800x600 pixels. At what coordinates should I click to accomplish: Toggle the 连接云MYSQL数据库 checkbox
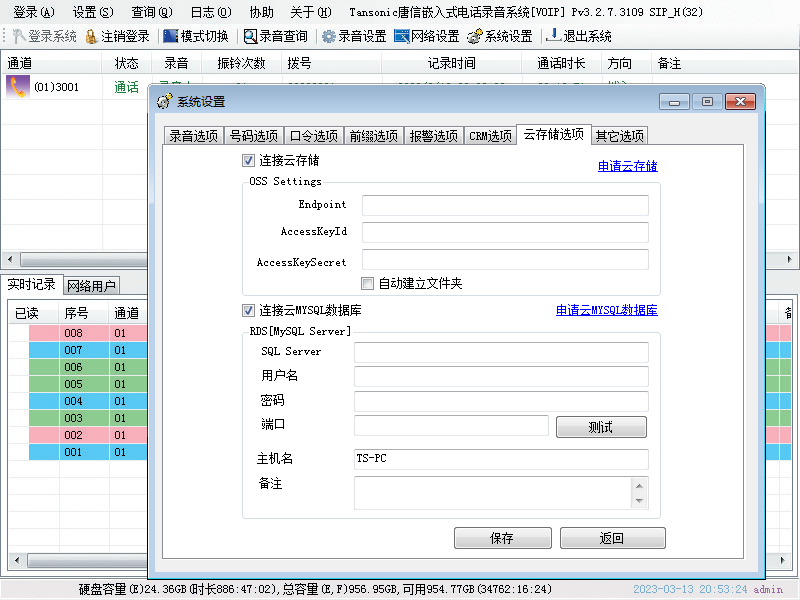pyautogui.click(x=248, y=310)
